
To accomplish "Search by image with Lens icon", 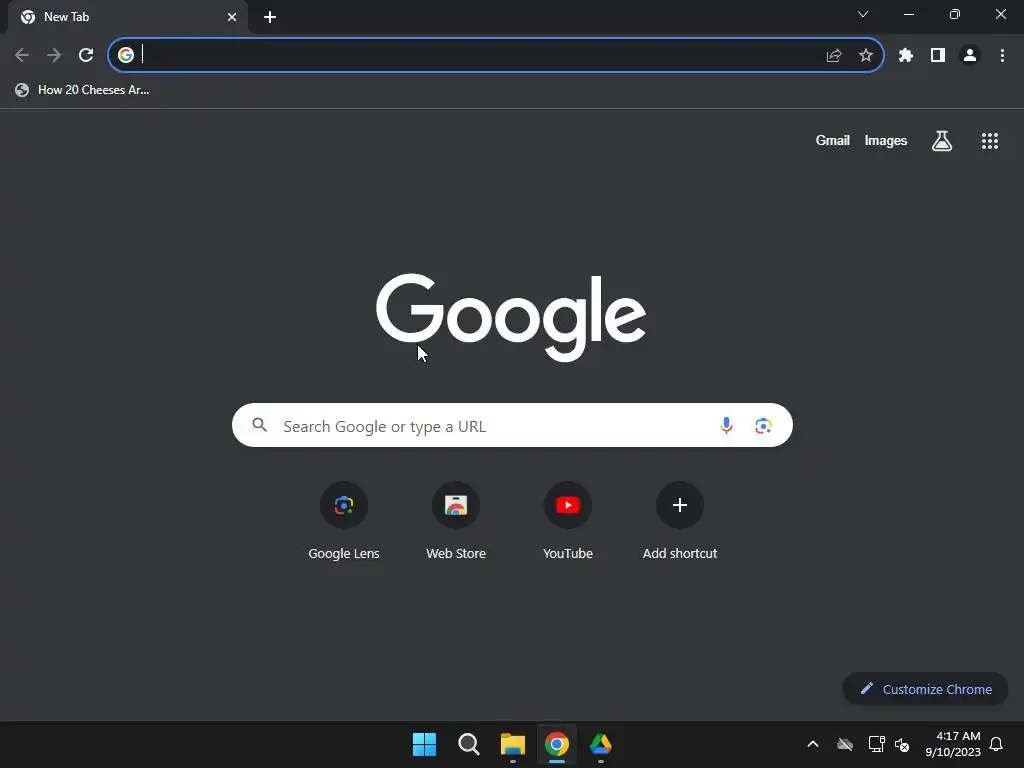I will coord(763,426).
